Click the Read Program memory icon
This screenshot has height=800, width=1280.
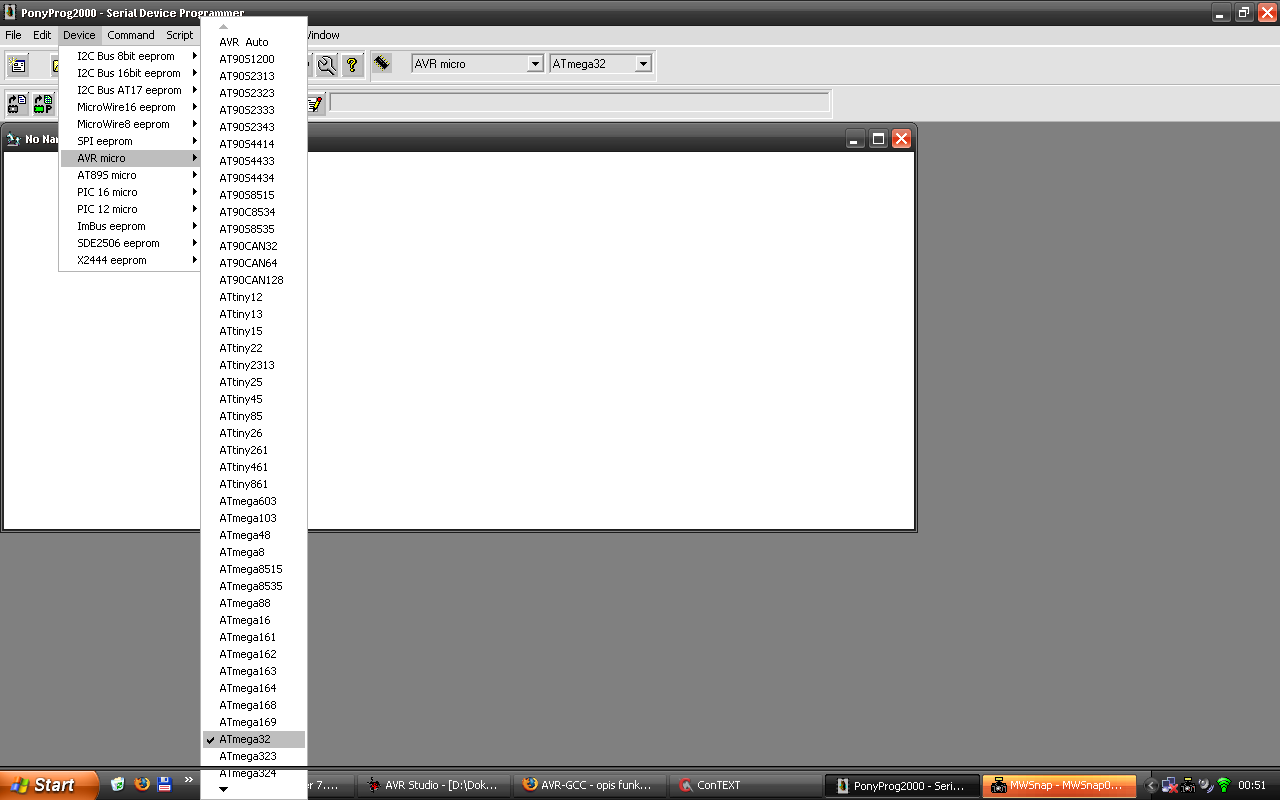pos(43,103)
